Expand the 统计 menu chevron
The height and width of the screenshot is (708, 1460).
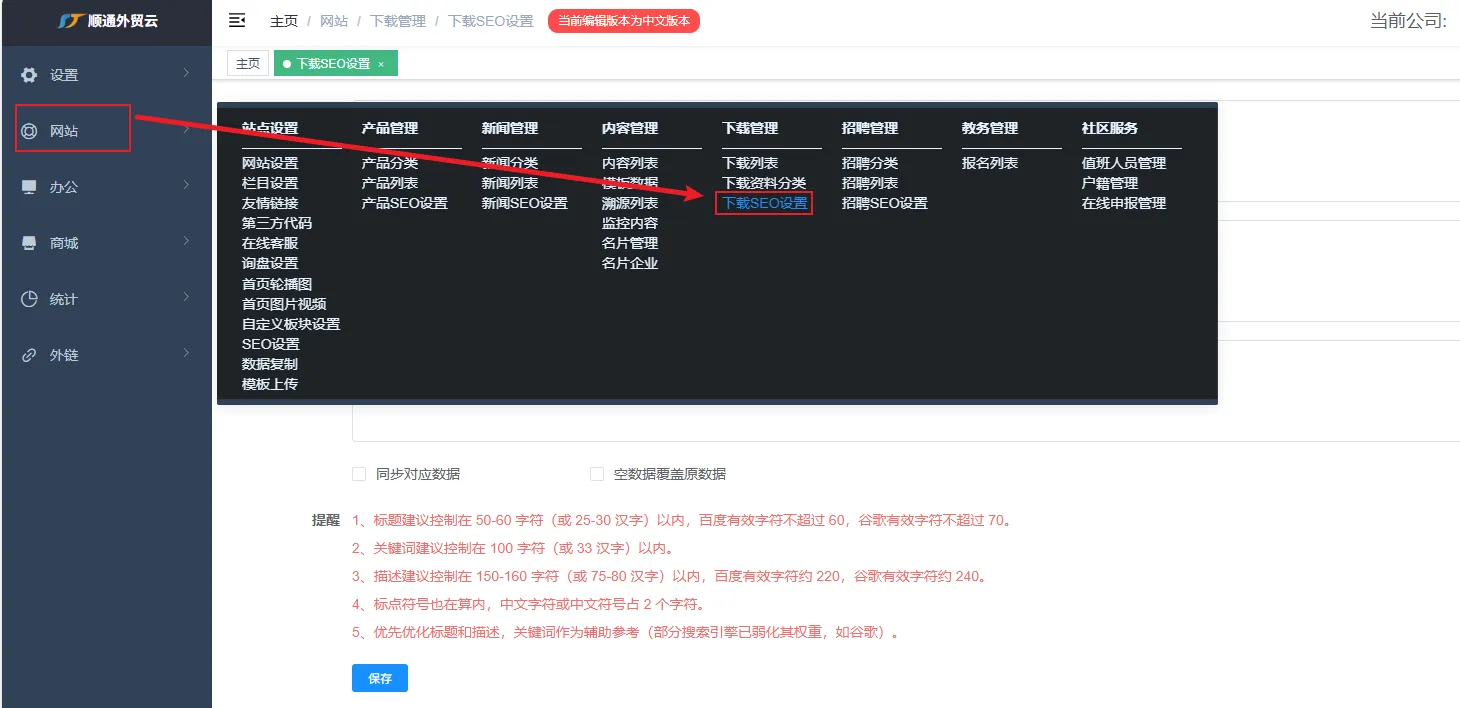186,297
